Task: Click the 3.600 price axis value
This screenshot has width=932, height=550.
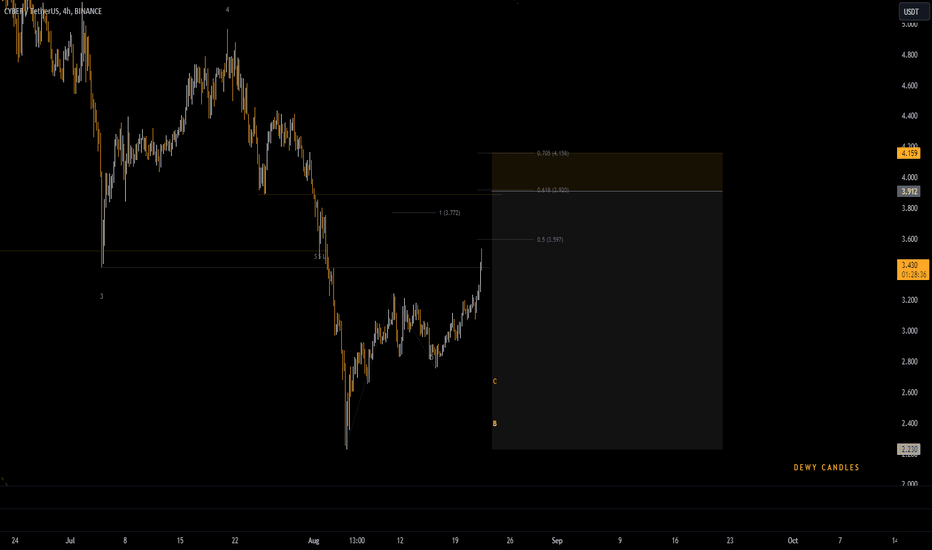Action: click(909, 239)
